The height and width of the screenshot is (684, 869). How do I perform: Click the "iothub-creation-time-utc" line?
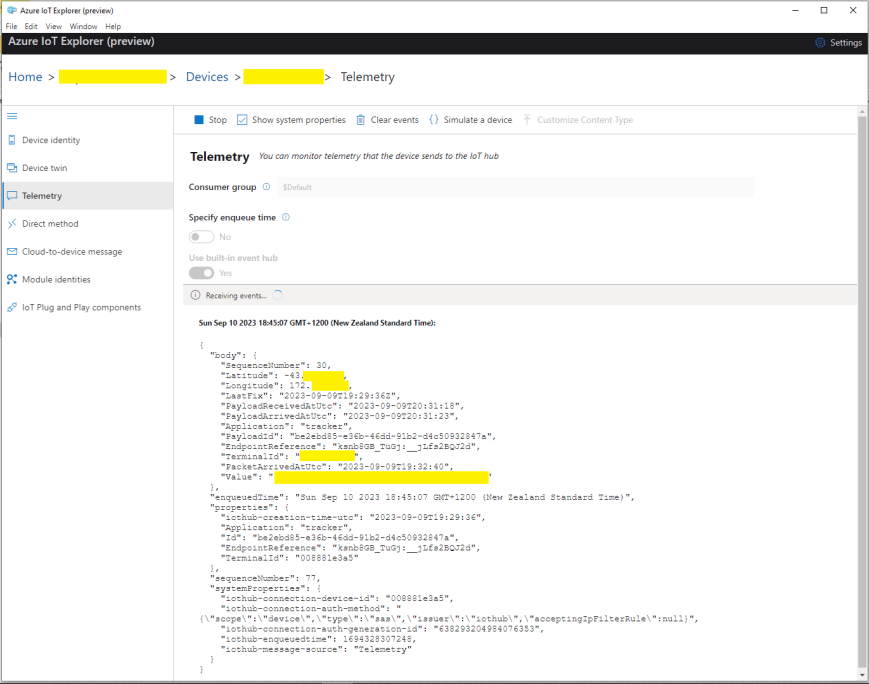click(353, 517)
